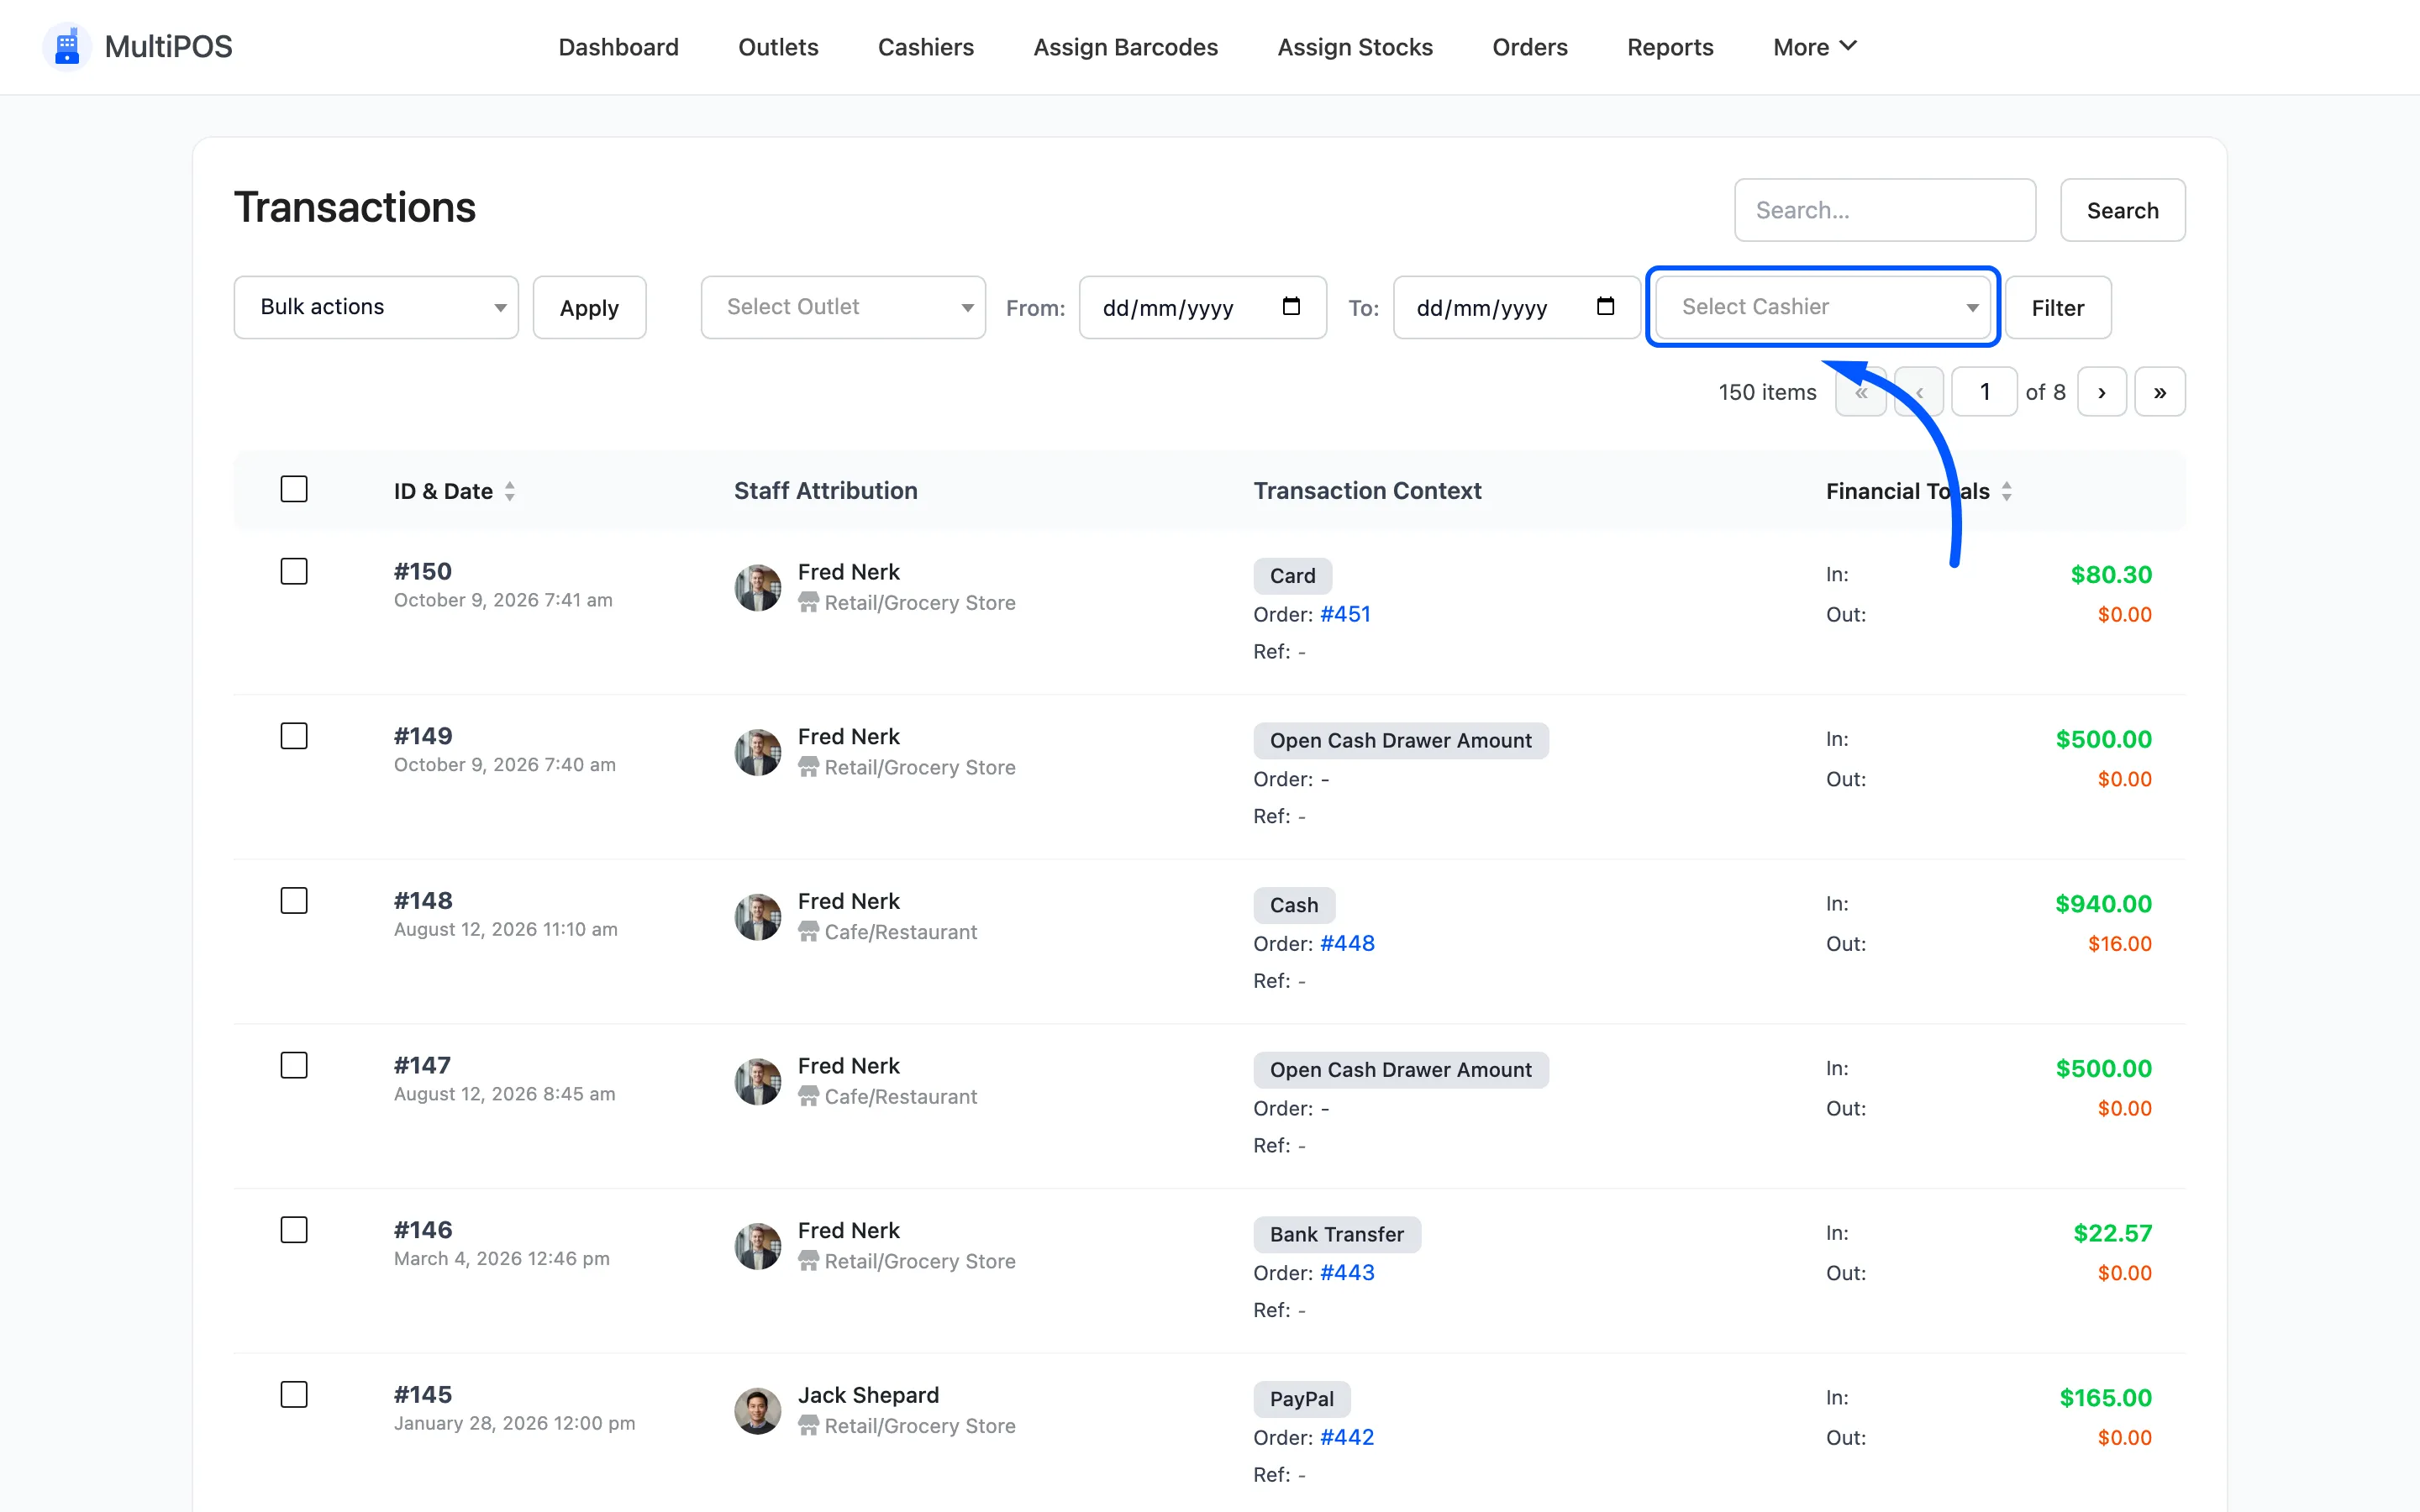Open the To date calendar picker icon
The height and width of the screenshot is (1512, 2420).
pos(1605,307)
